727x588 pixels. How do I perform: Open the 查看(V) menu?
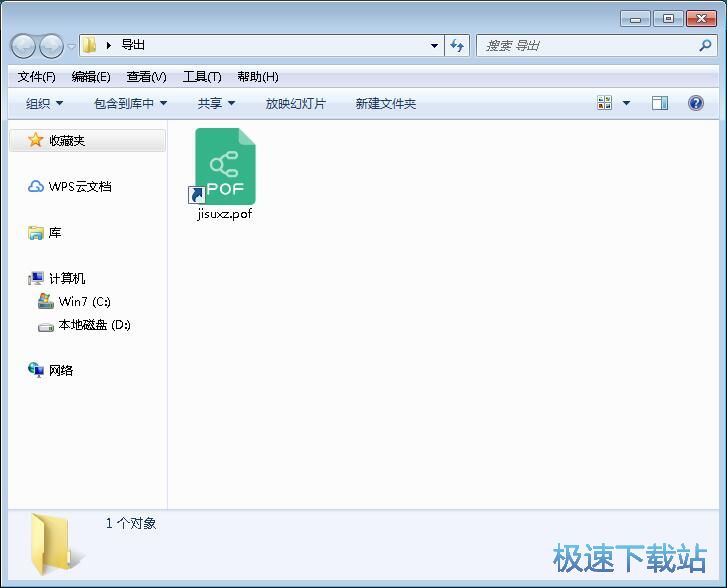[x=147, y=77]
